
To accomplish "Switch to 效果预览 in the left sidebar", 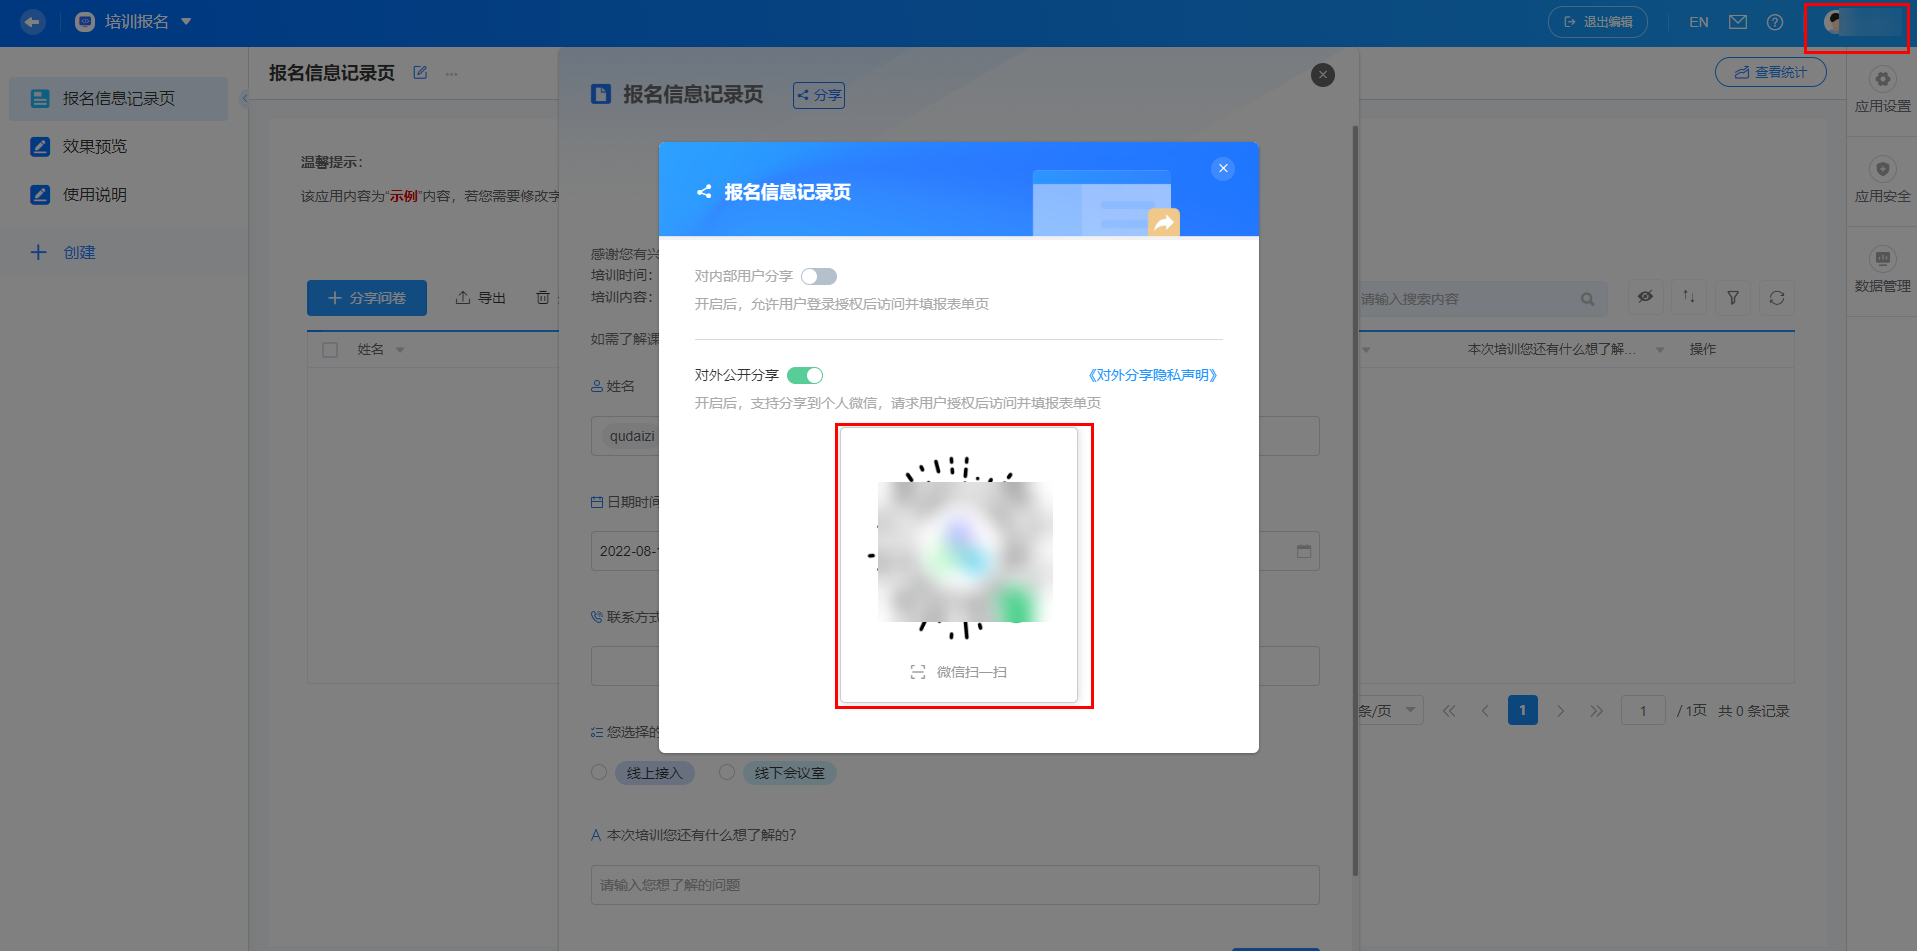I will tap(95, 146).
